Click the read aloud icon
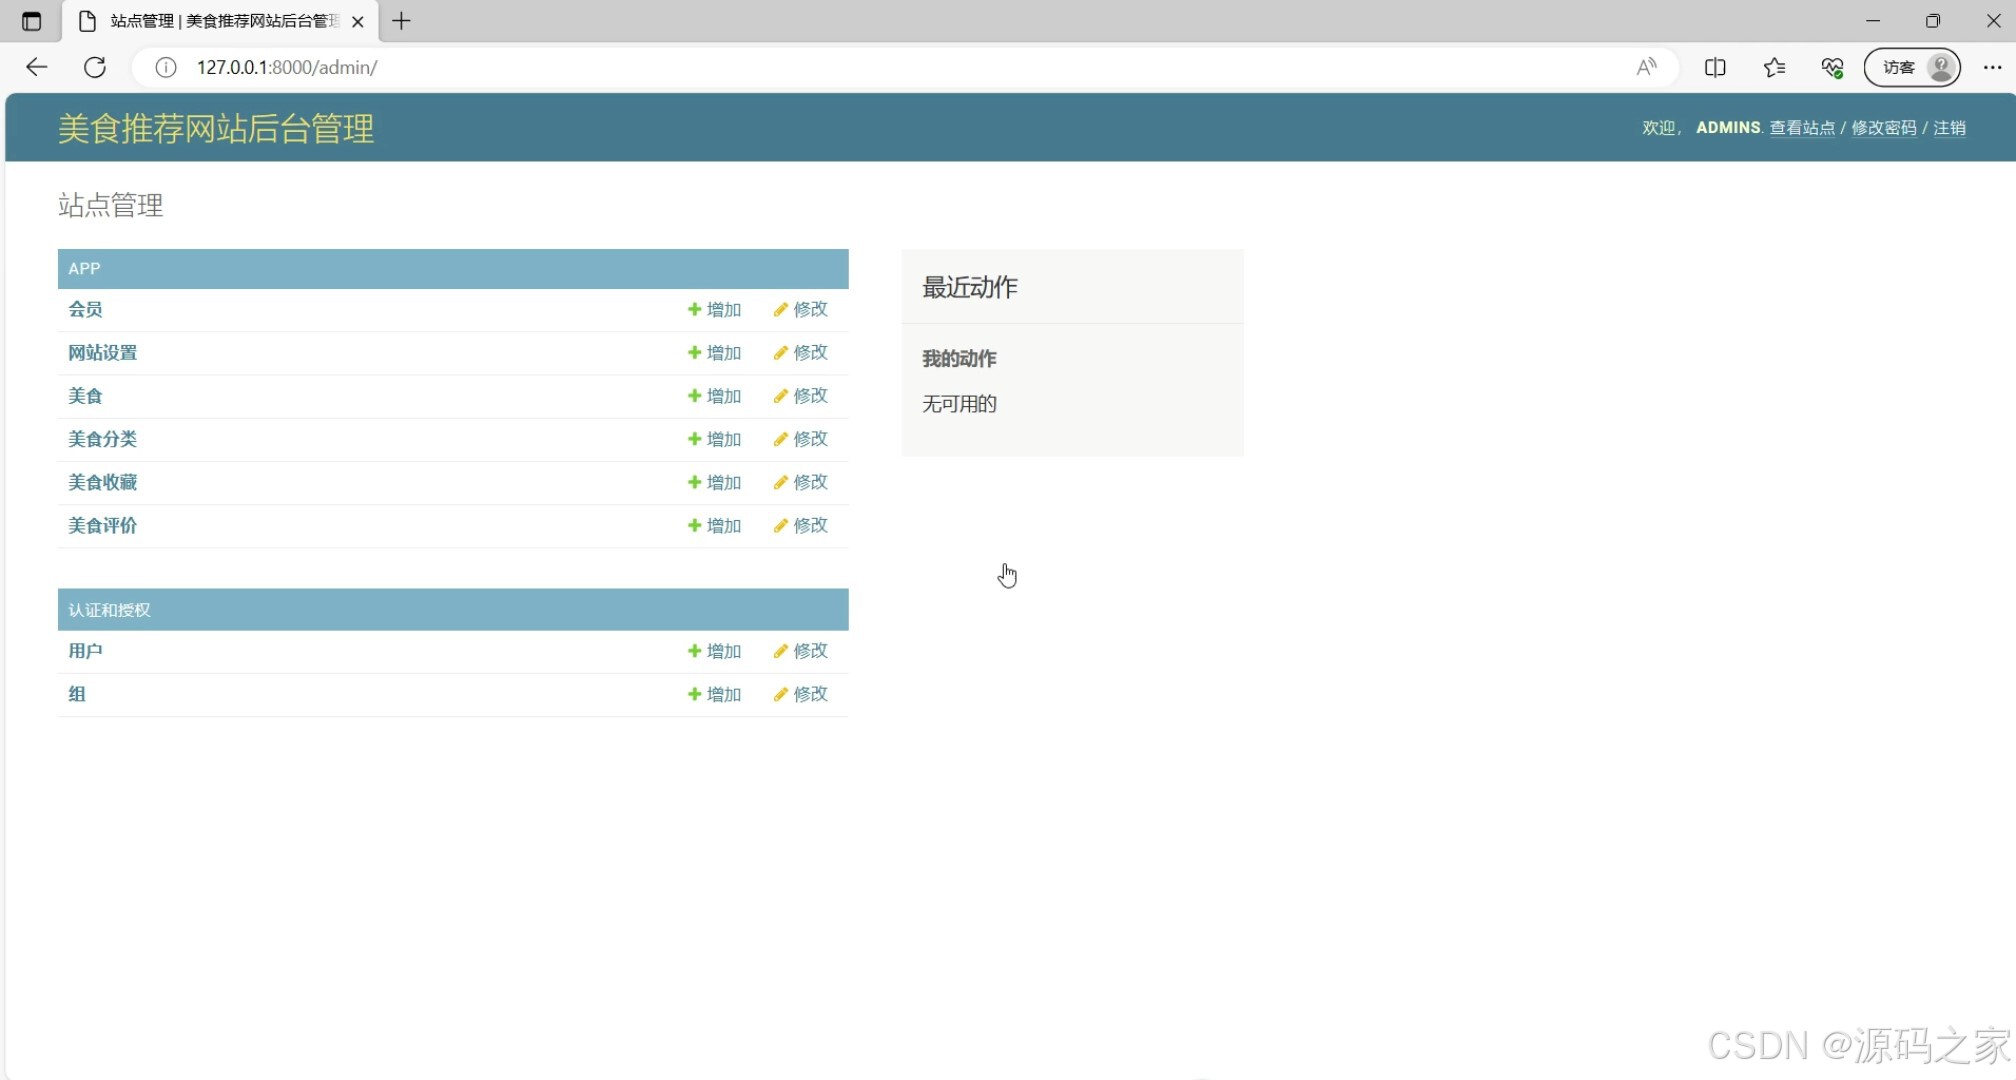The width and height of the screenshot is (2016, 1080). [1646, 67]
